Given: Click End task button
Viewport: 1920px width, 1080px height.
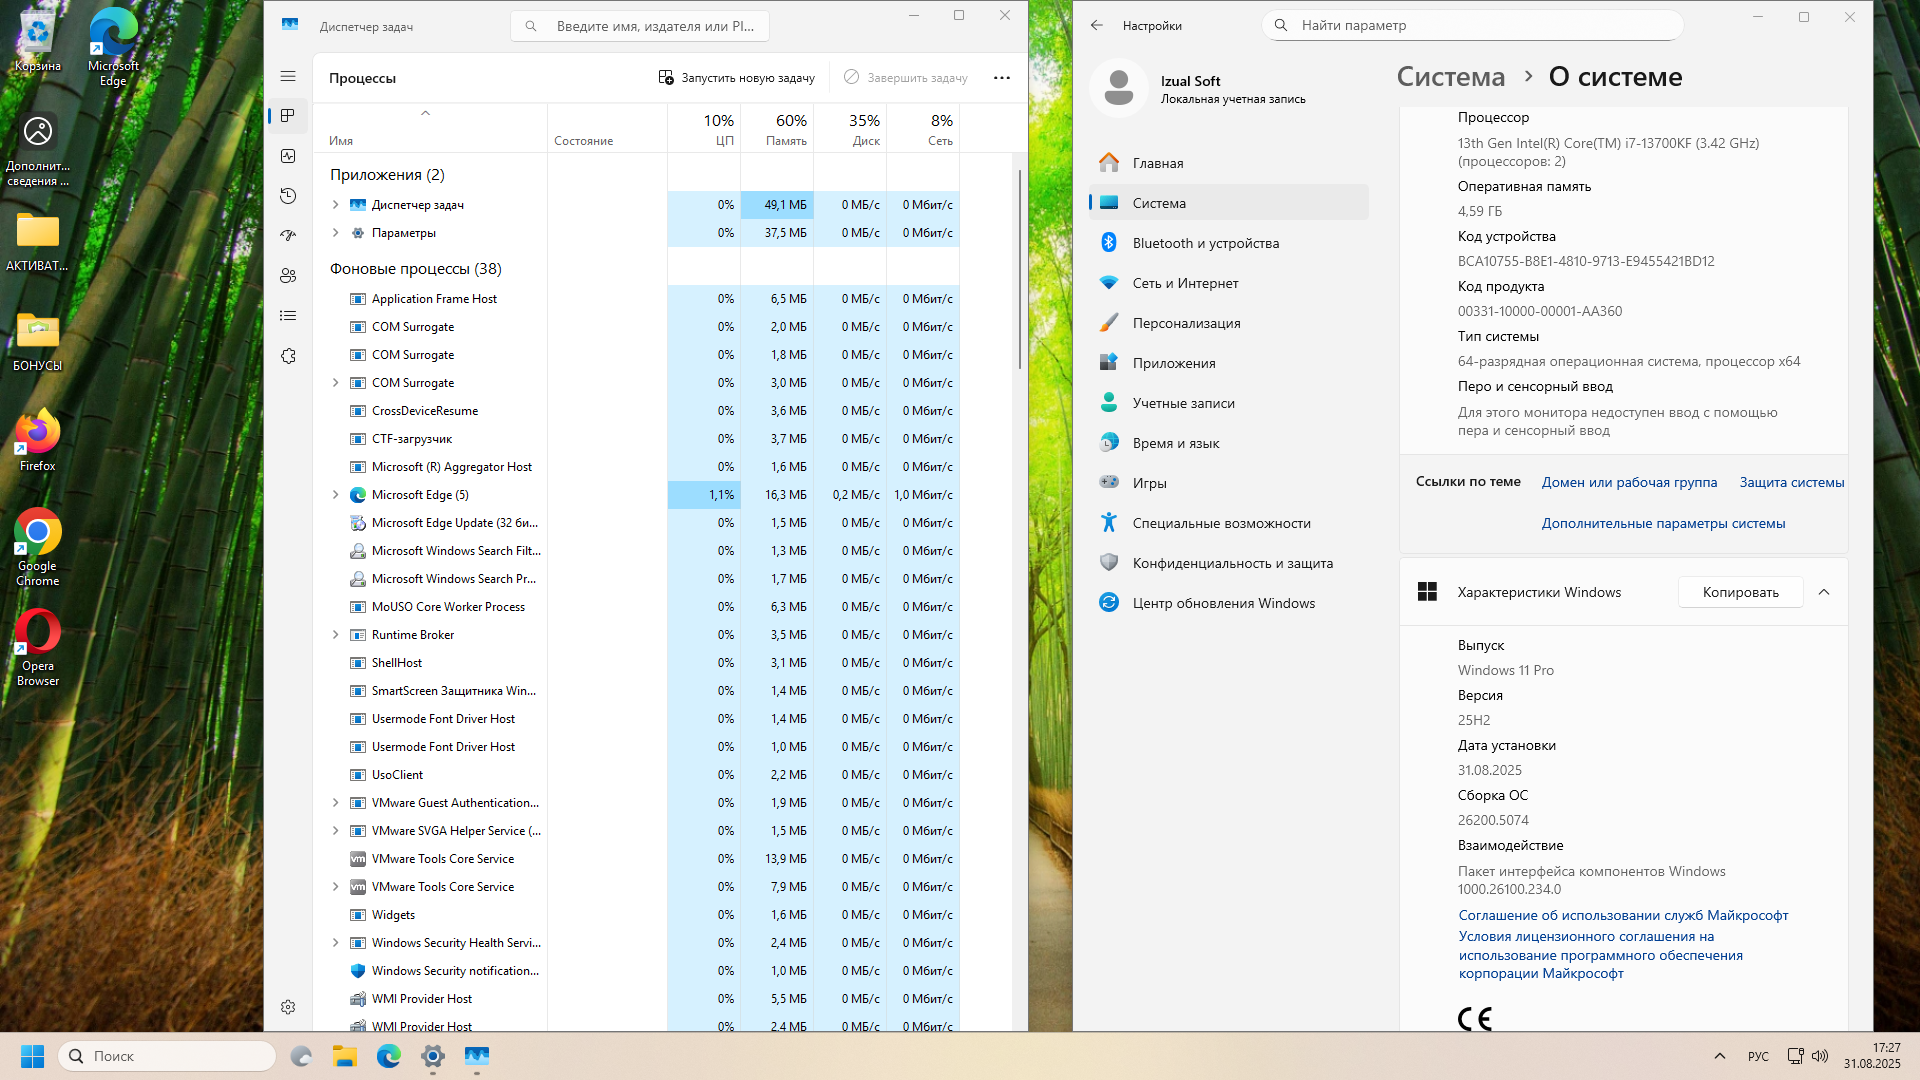Looking at the screenshot, I should 906,78.
